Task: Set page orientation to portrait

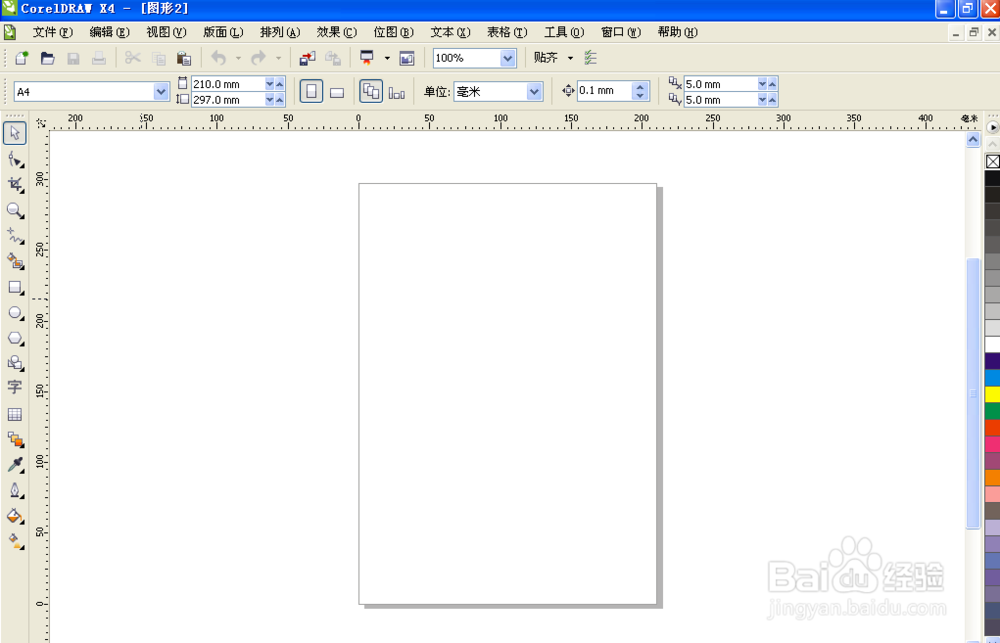Action: (311, 91)
